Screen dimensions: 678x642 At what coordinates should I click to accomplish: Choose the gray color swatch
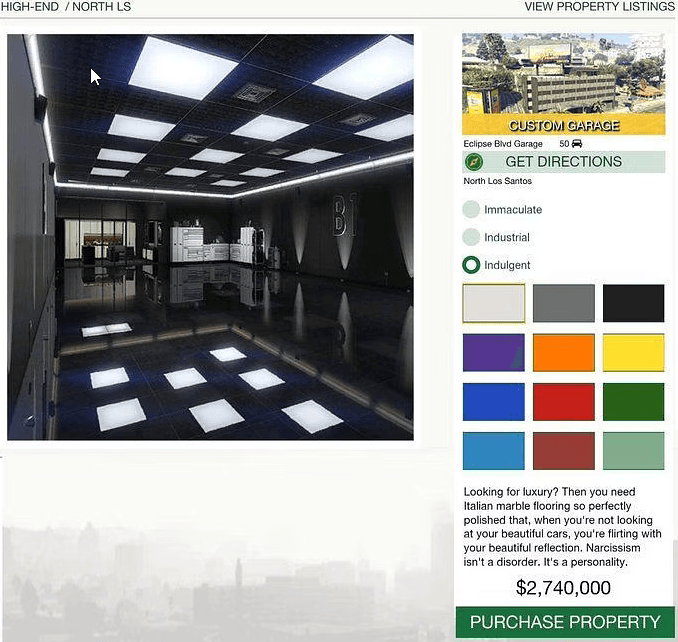[563, 303]
